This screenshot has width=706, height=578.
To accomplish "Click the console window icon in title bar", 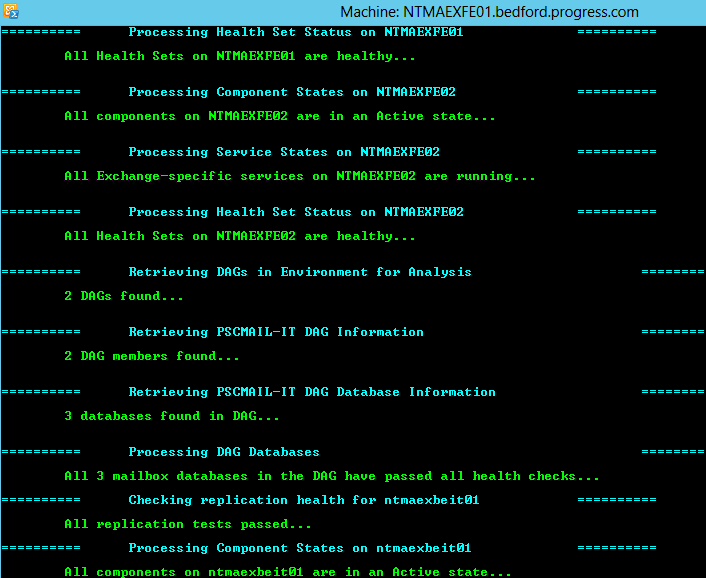I will point(10,12).
